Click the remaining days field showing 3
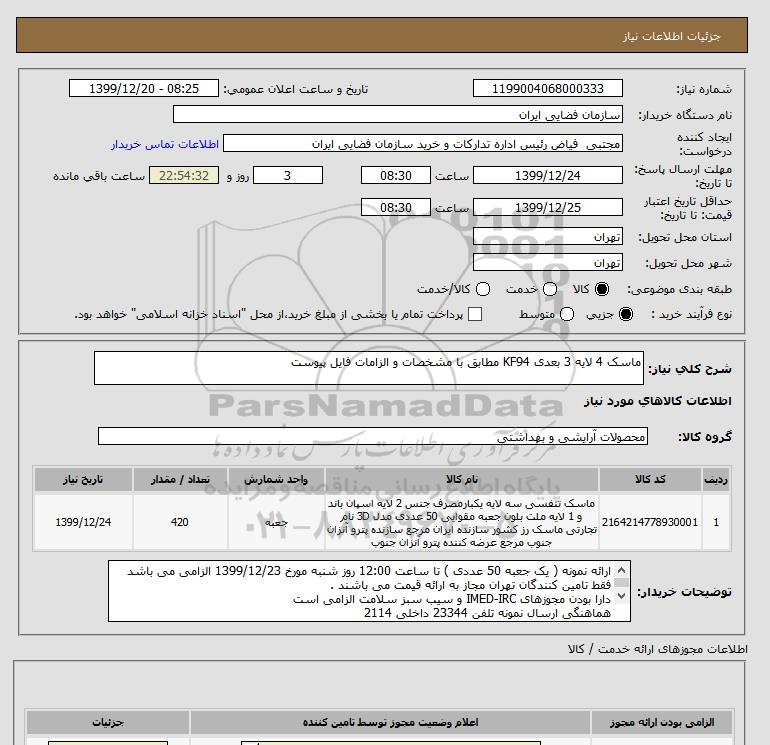This screenshot has height=745, width=770. pyautogui.click(x=288, y=175)
